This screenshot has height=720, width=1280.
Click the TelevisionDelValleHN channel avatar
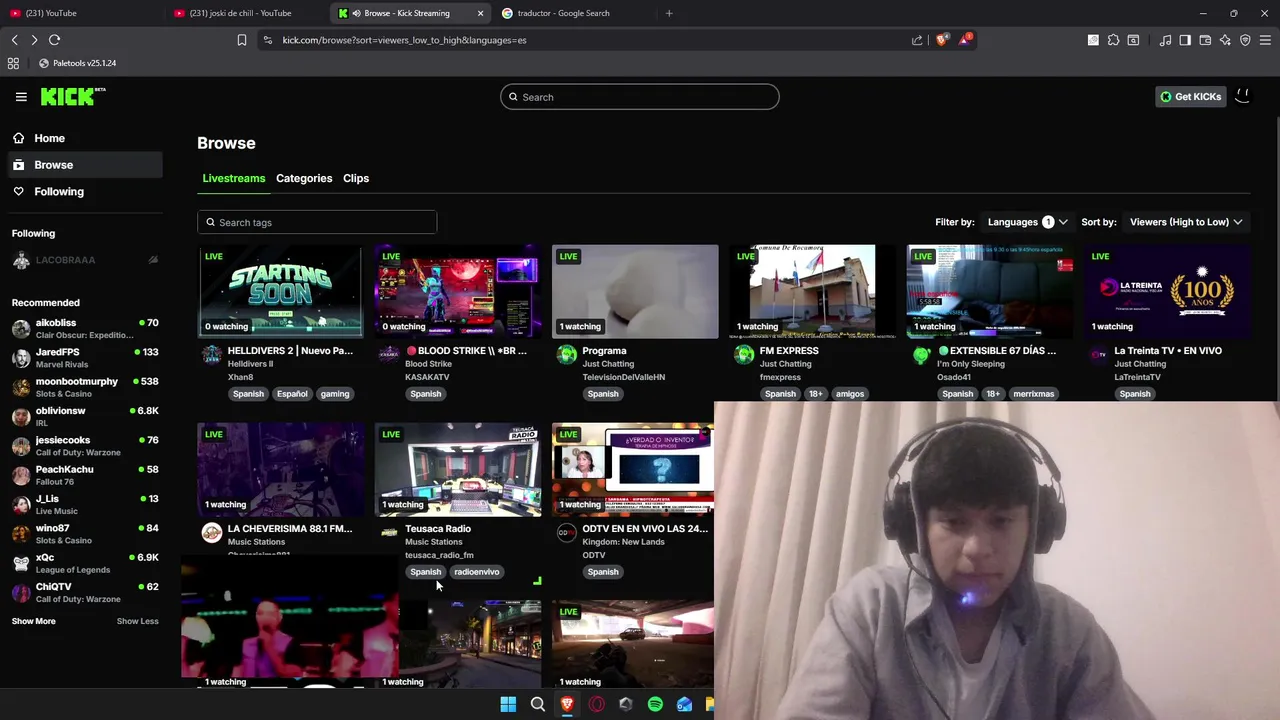click(x=566, y=354)
